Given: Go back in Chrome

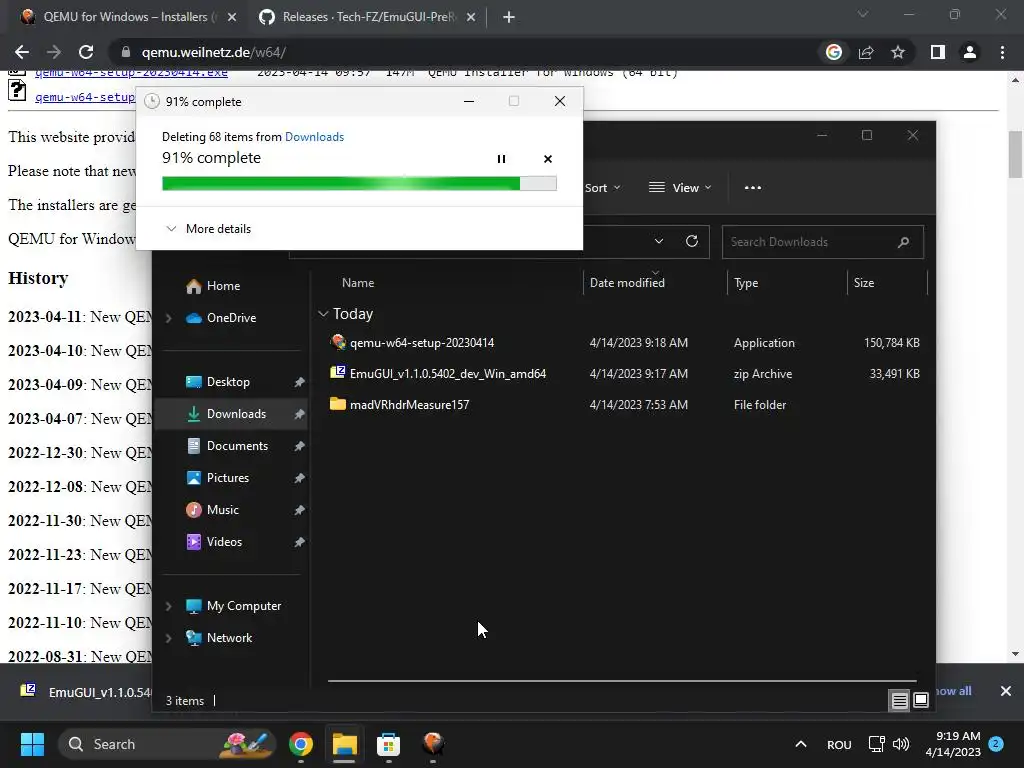Looking at the screenshot, I should (x=22, y=52).
